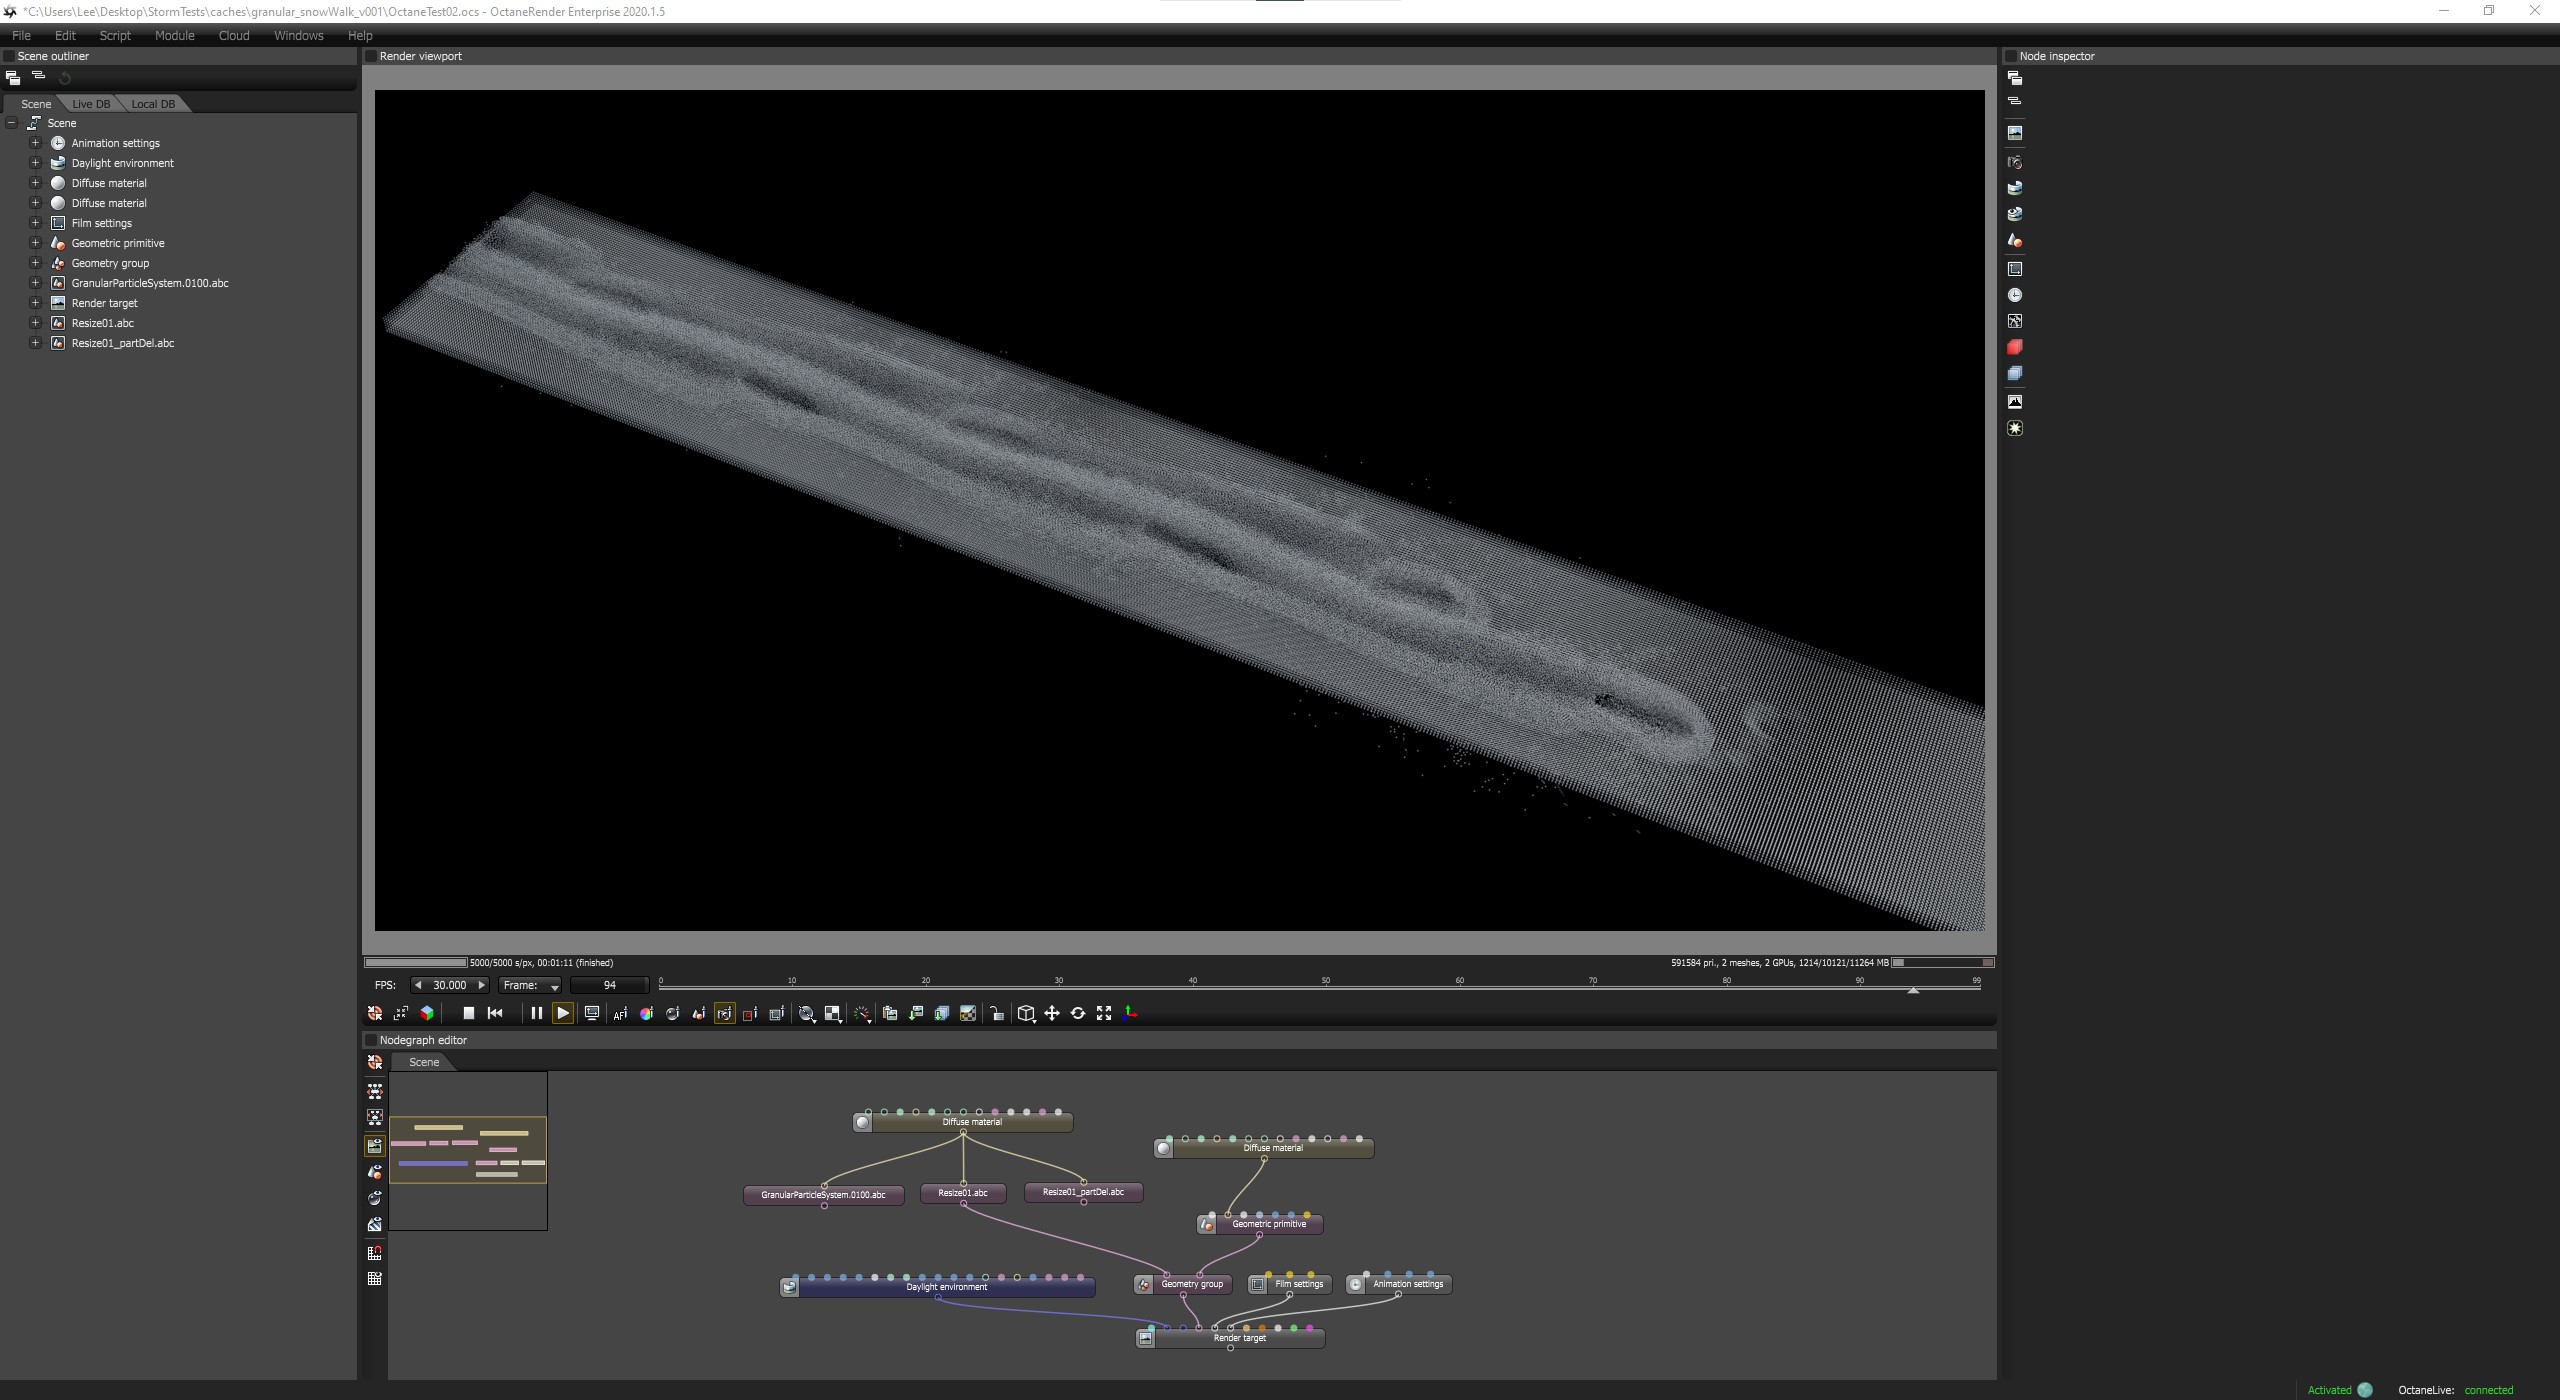2560x1400 pixels.
Task: Open the Script menu
Action: [x=115, y=35]
